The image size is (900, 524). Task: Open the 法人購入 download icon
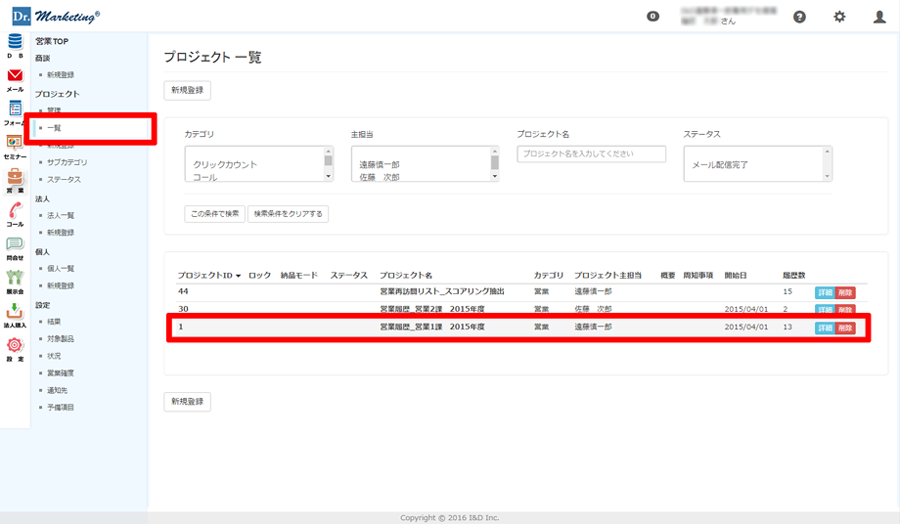[15, 312]
